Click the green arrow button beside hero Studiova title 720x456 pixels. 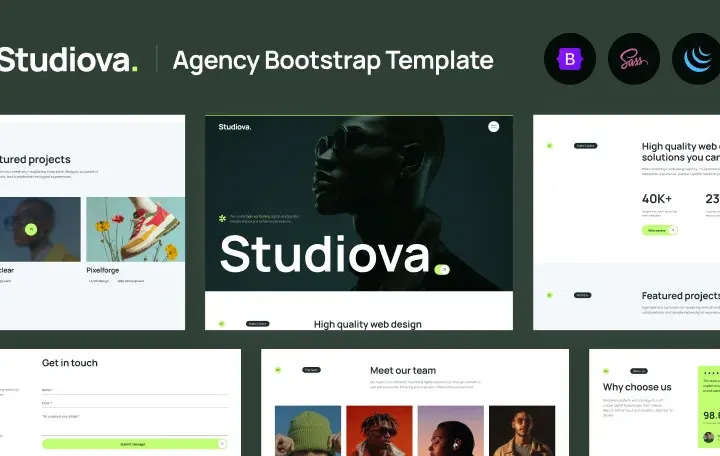(x=442, y=270)
